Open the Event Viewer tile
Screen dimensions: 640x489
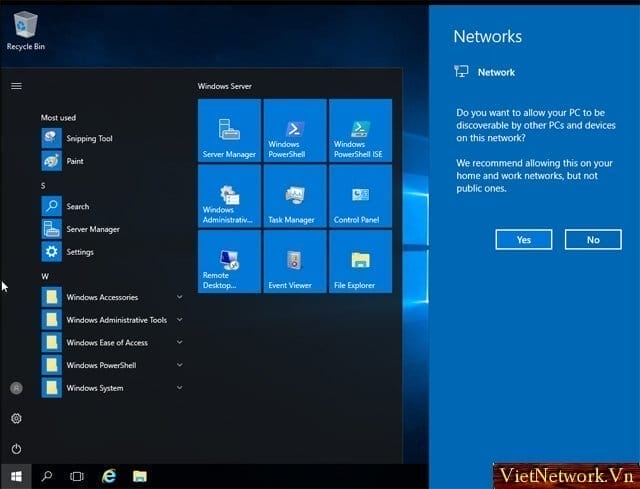(x=295, y=262)
